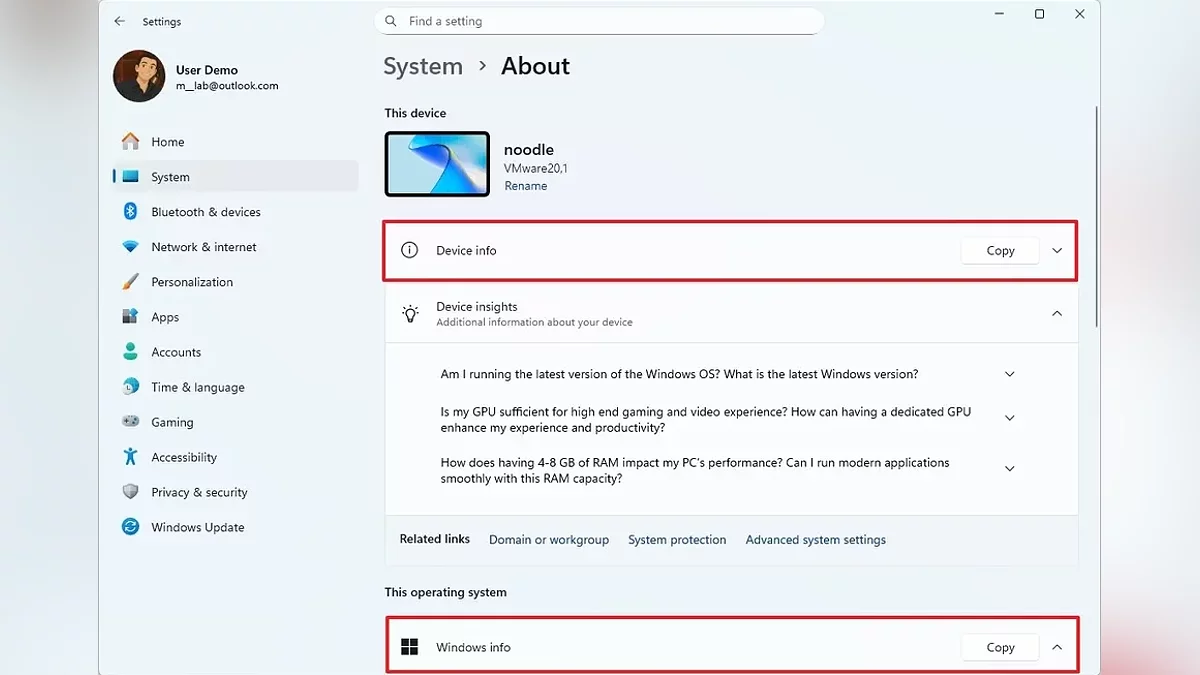Click the back arrow in Settings header
This screenshot has height=675, width=1200.
point(120,21)
